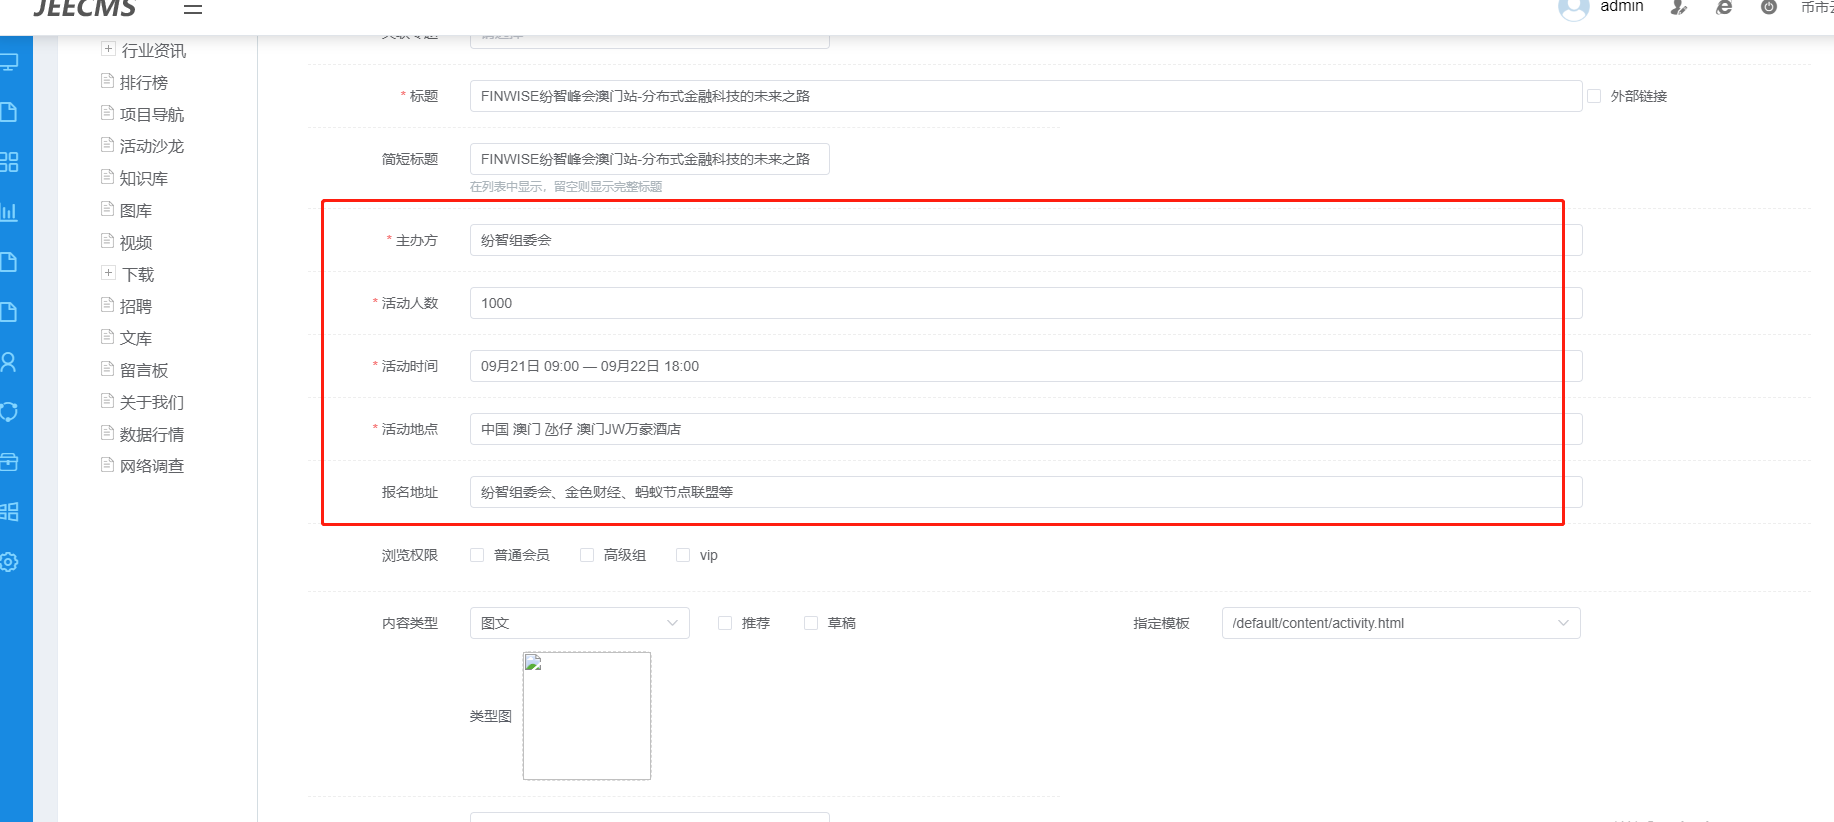1834x822 pixels.
Task: Select 网络调查 in the channel tree
Action: coord(152,466)
